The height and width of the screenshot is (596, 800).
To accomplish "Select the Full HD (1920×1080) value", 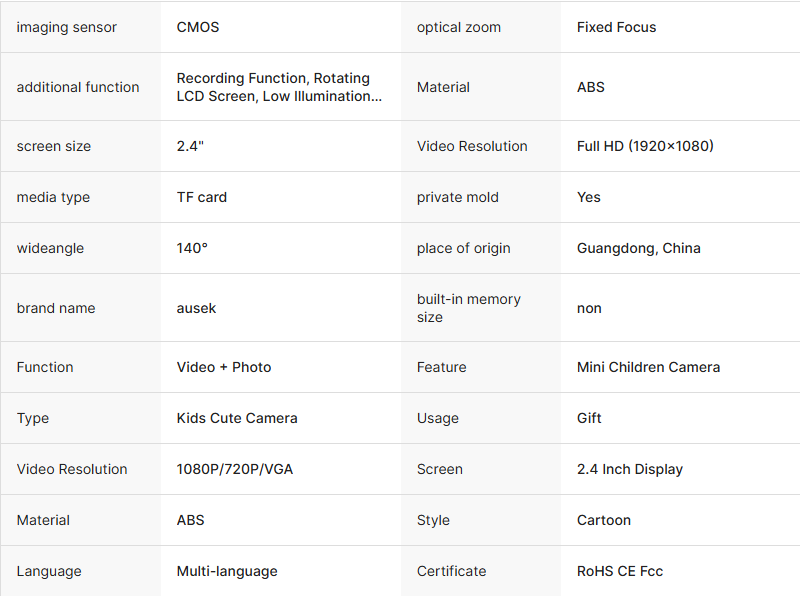I will (x=645, y=146).
